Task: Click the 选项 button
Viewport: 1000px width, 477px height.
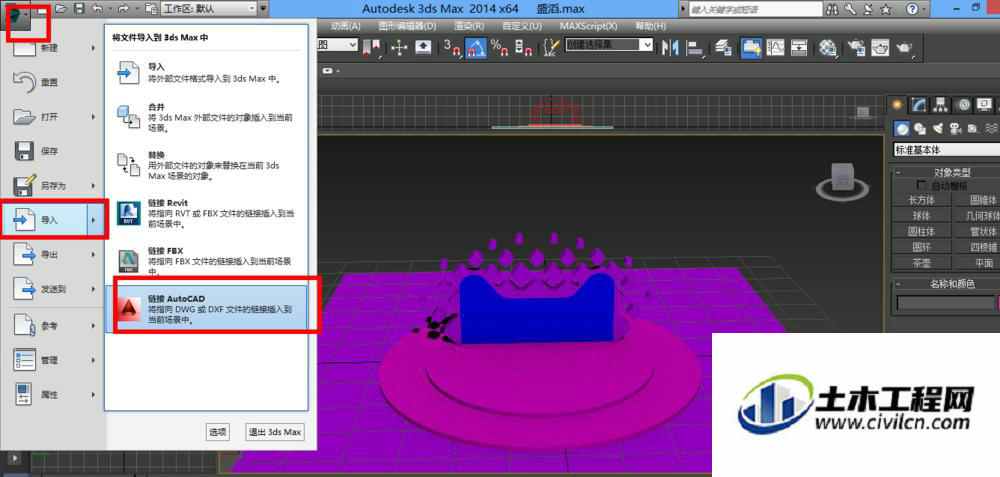Action: pyautogui.click(x=217, y=432)
